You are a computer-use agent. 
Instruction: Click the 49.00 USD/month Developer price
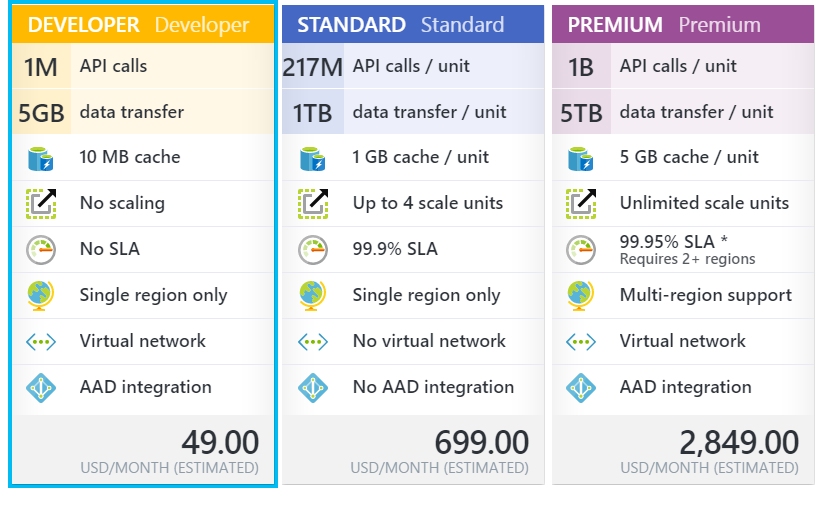point(219,443)
